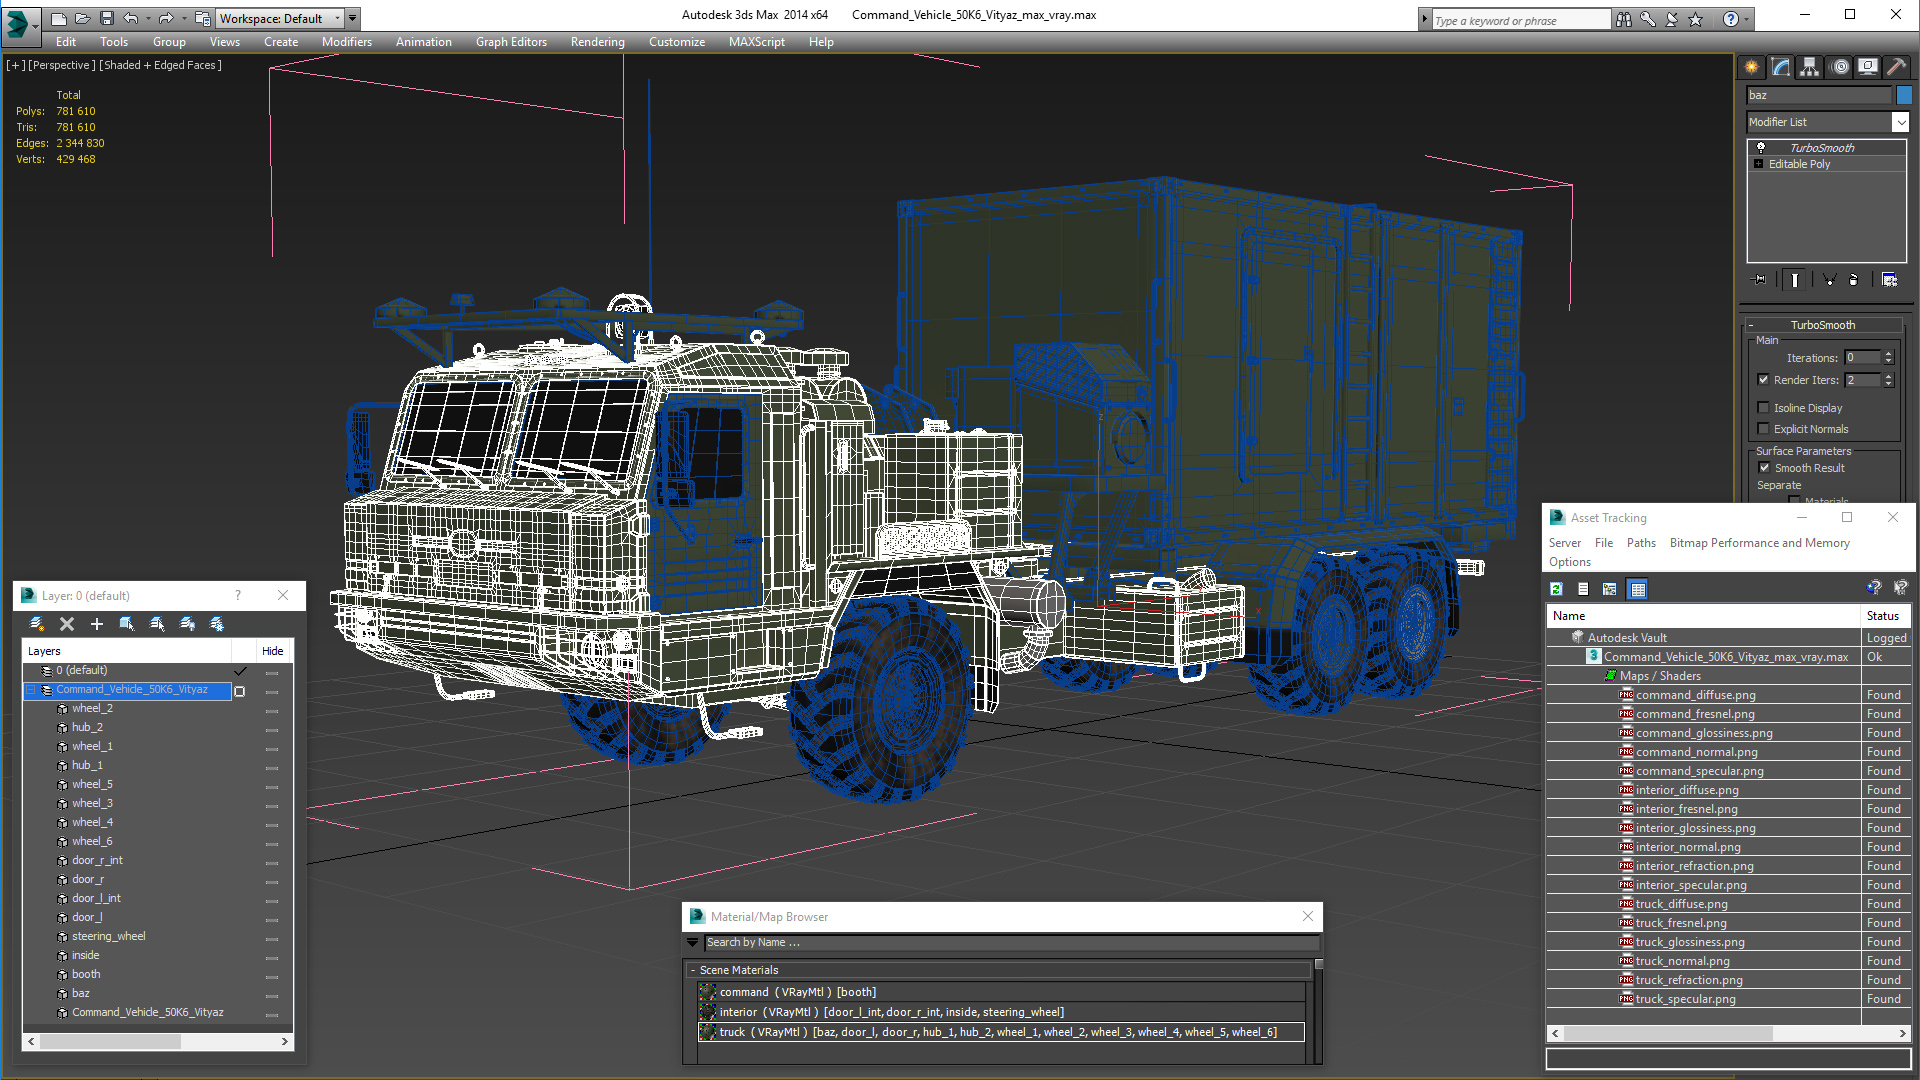Make Command_Vehicle_50K6_Vityaz layer current box
The height and width of the screenshot is (1080, 1920).
coord(240,691)
